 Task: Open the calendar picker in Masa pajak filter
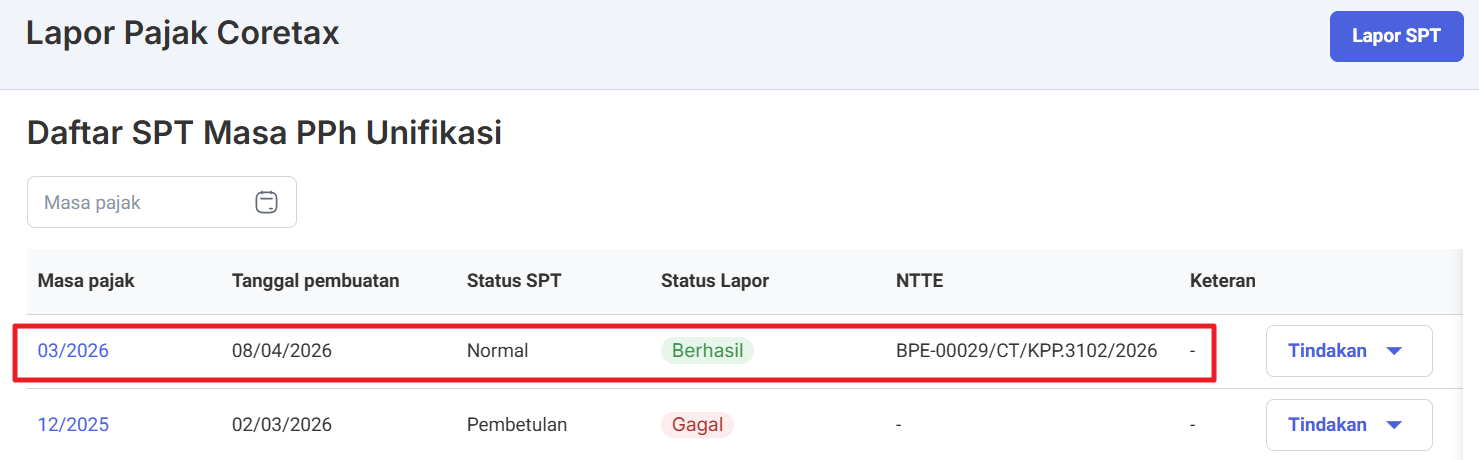point(266,202)
